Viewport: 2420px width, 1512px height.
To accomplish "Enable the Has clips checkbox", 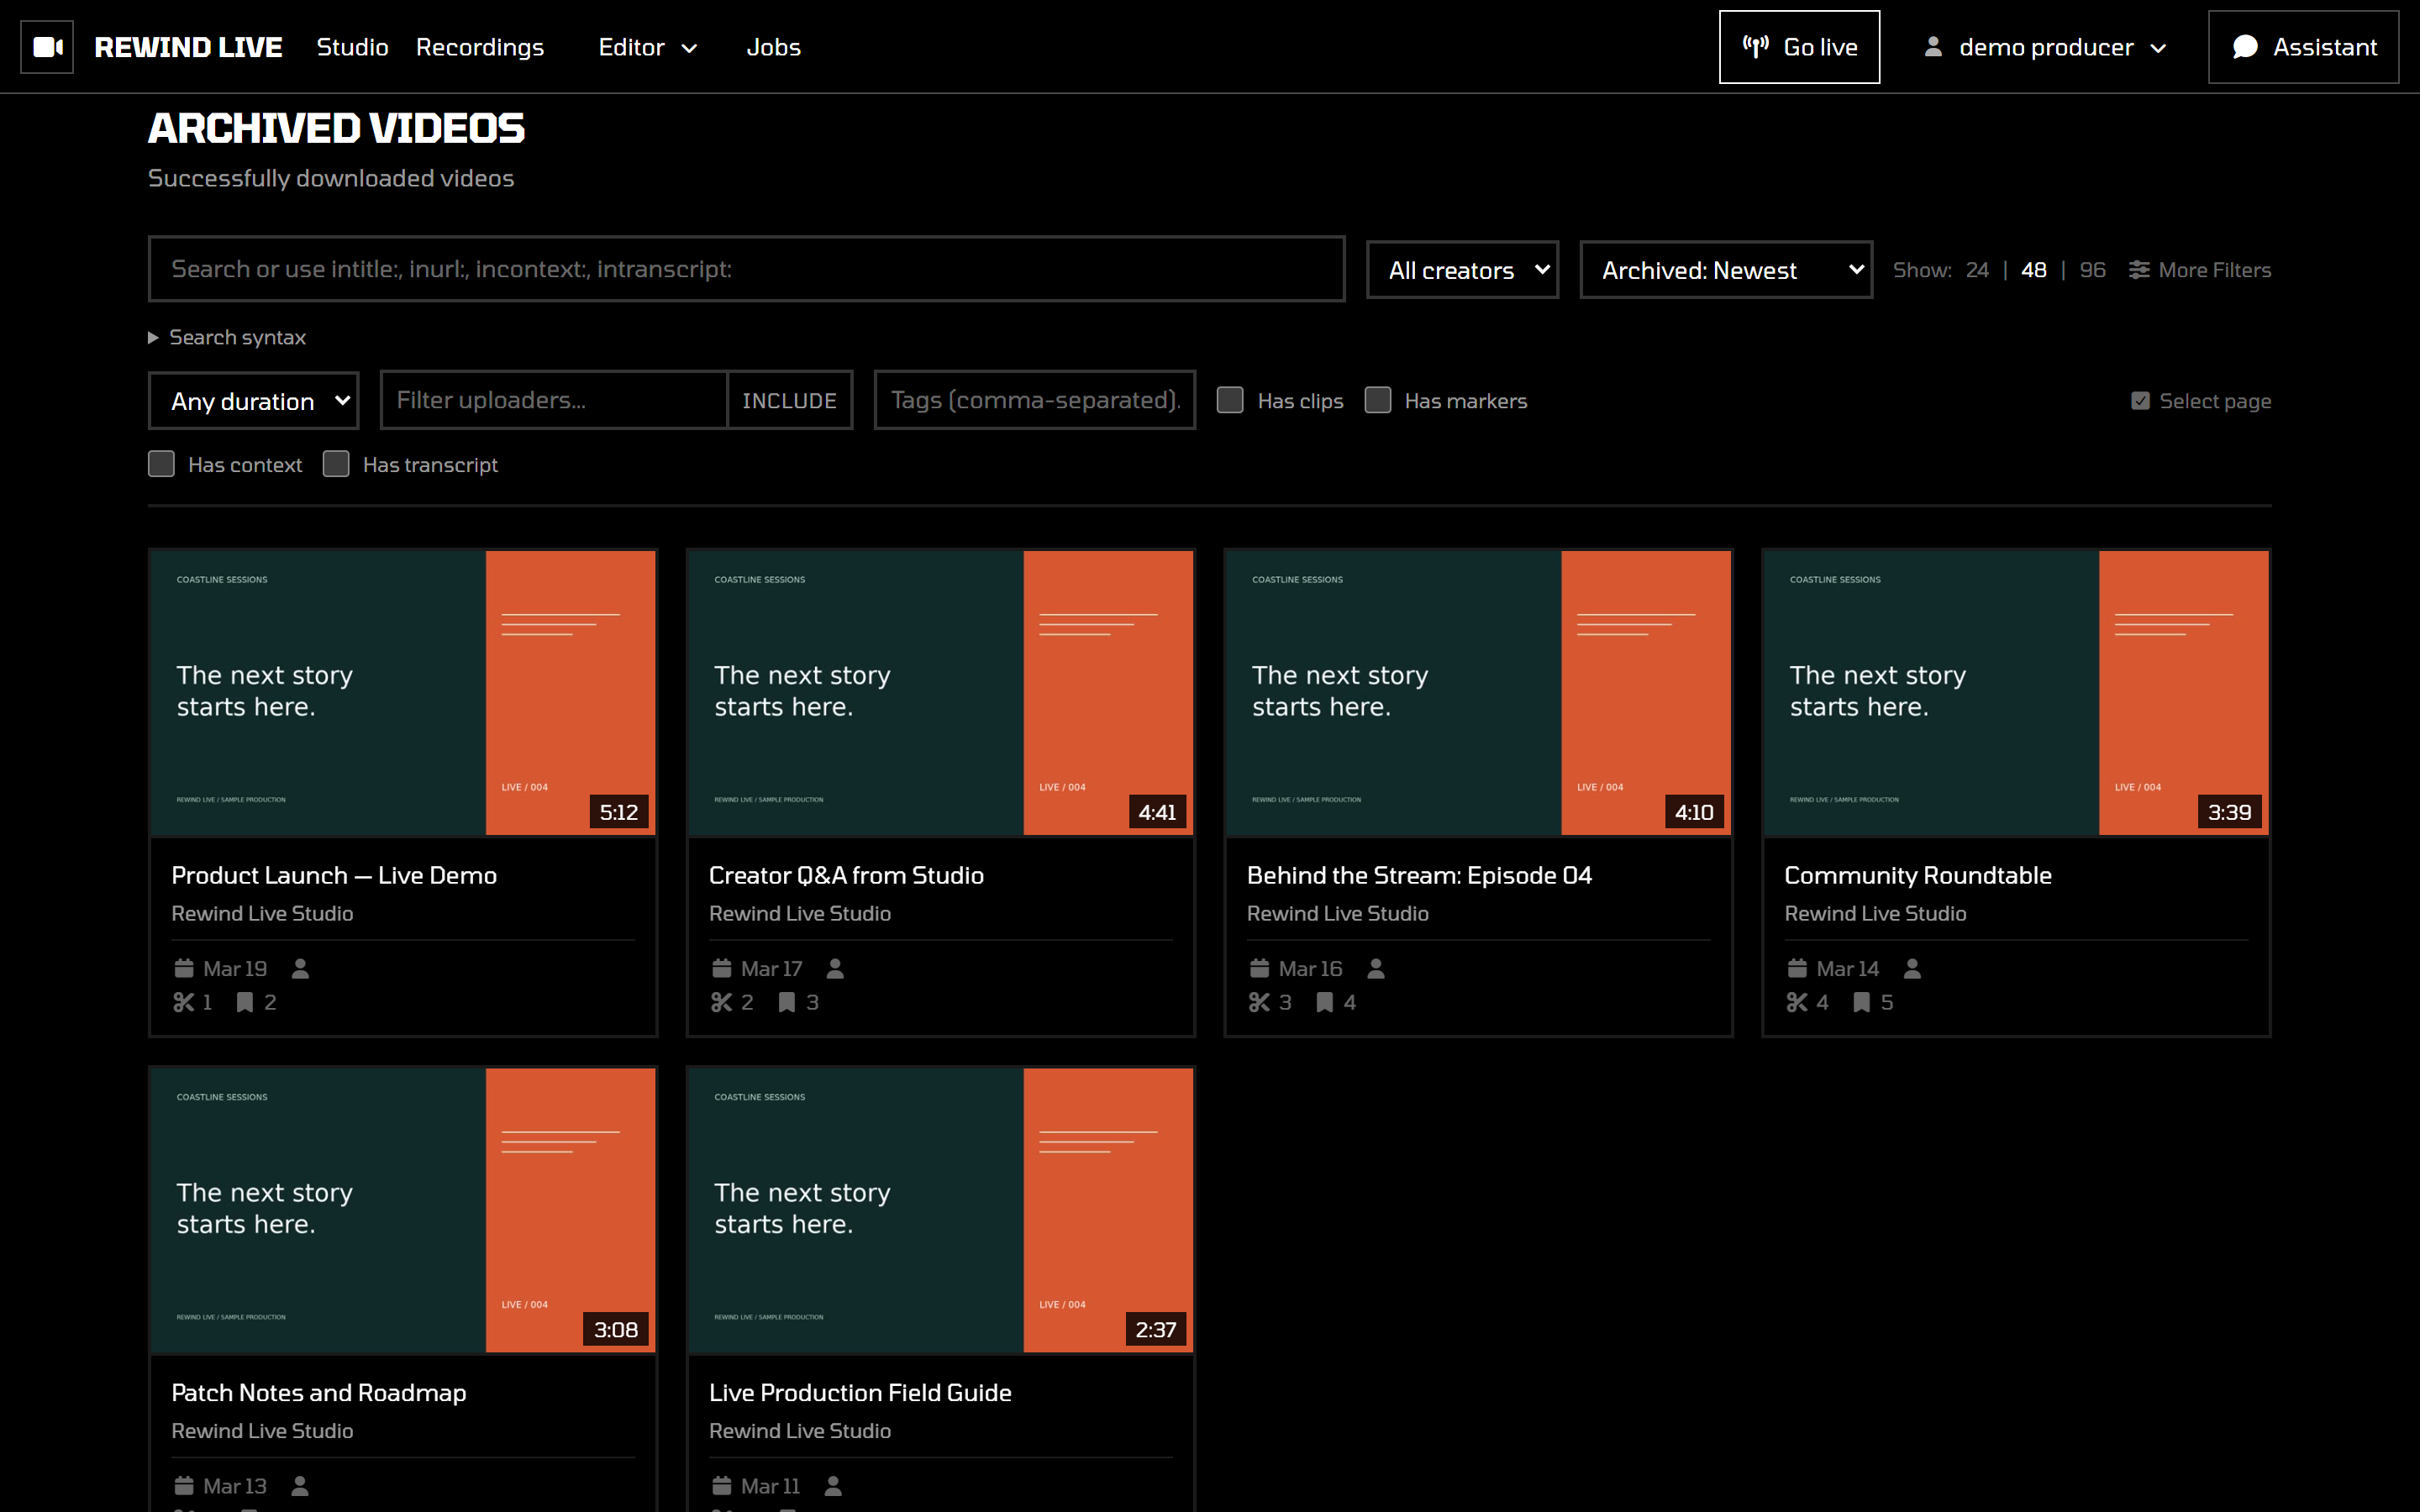I will coord(1230,400).
